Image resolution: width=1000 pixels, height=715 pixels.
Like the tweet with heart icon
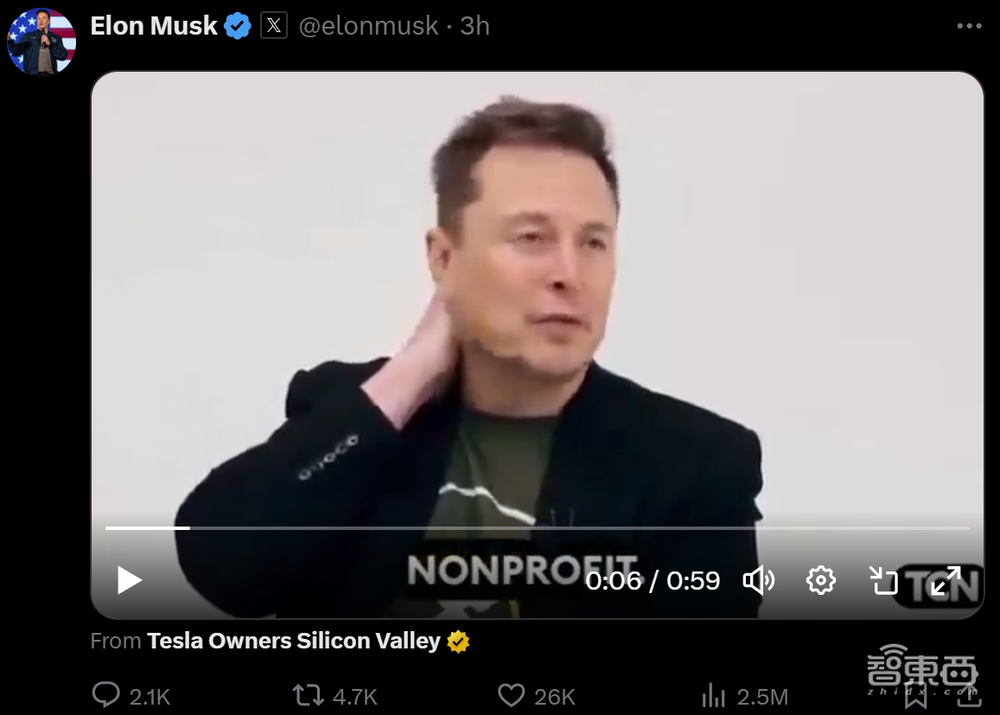coord(511,695)
